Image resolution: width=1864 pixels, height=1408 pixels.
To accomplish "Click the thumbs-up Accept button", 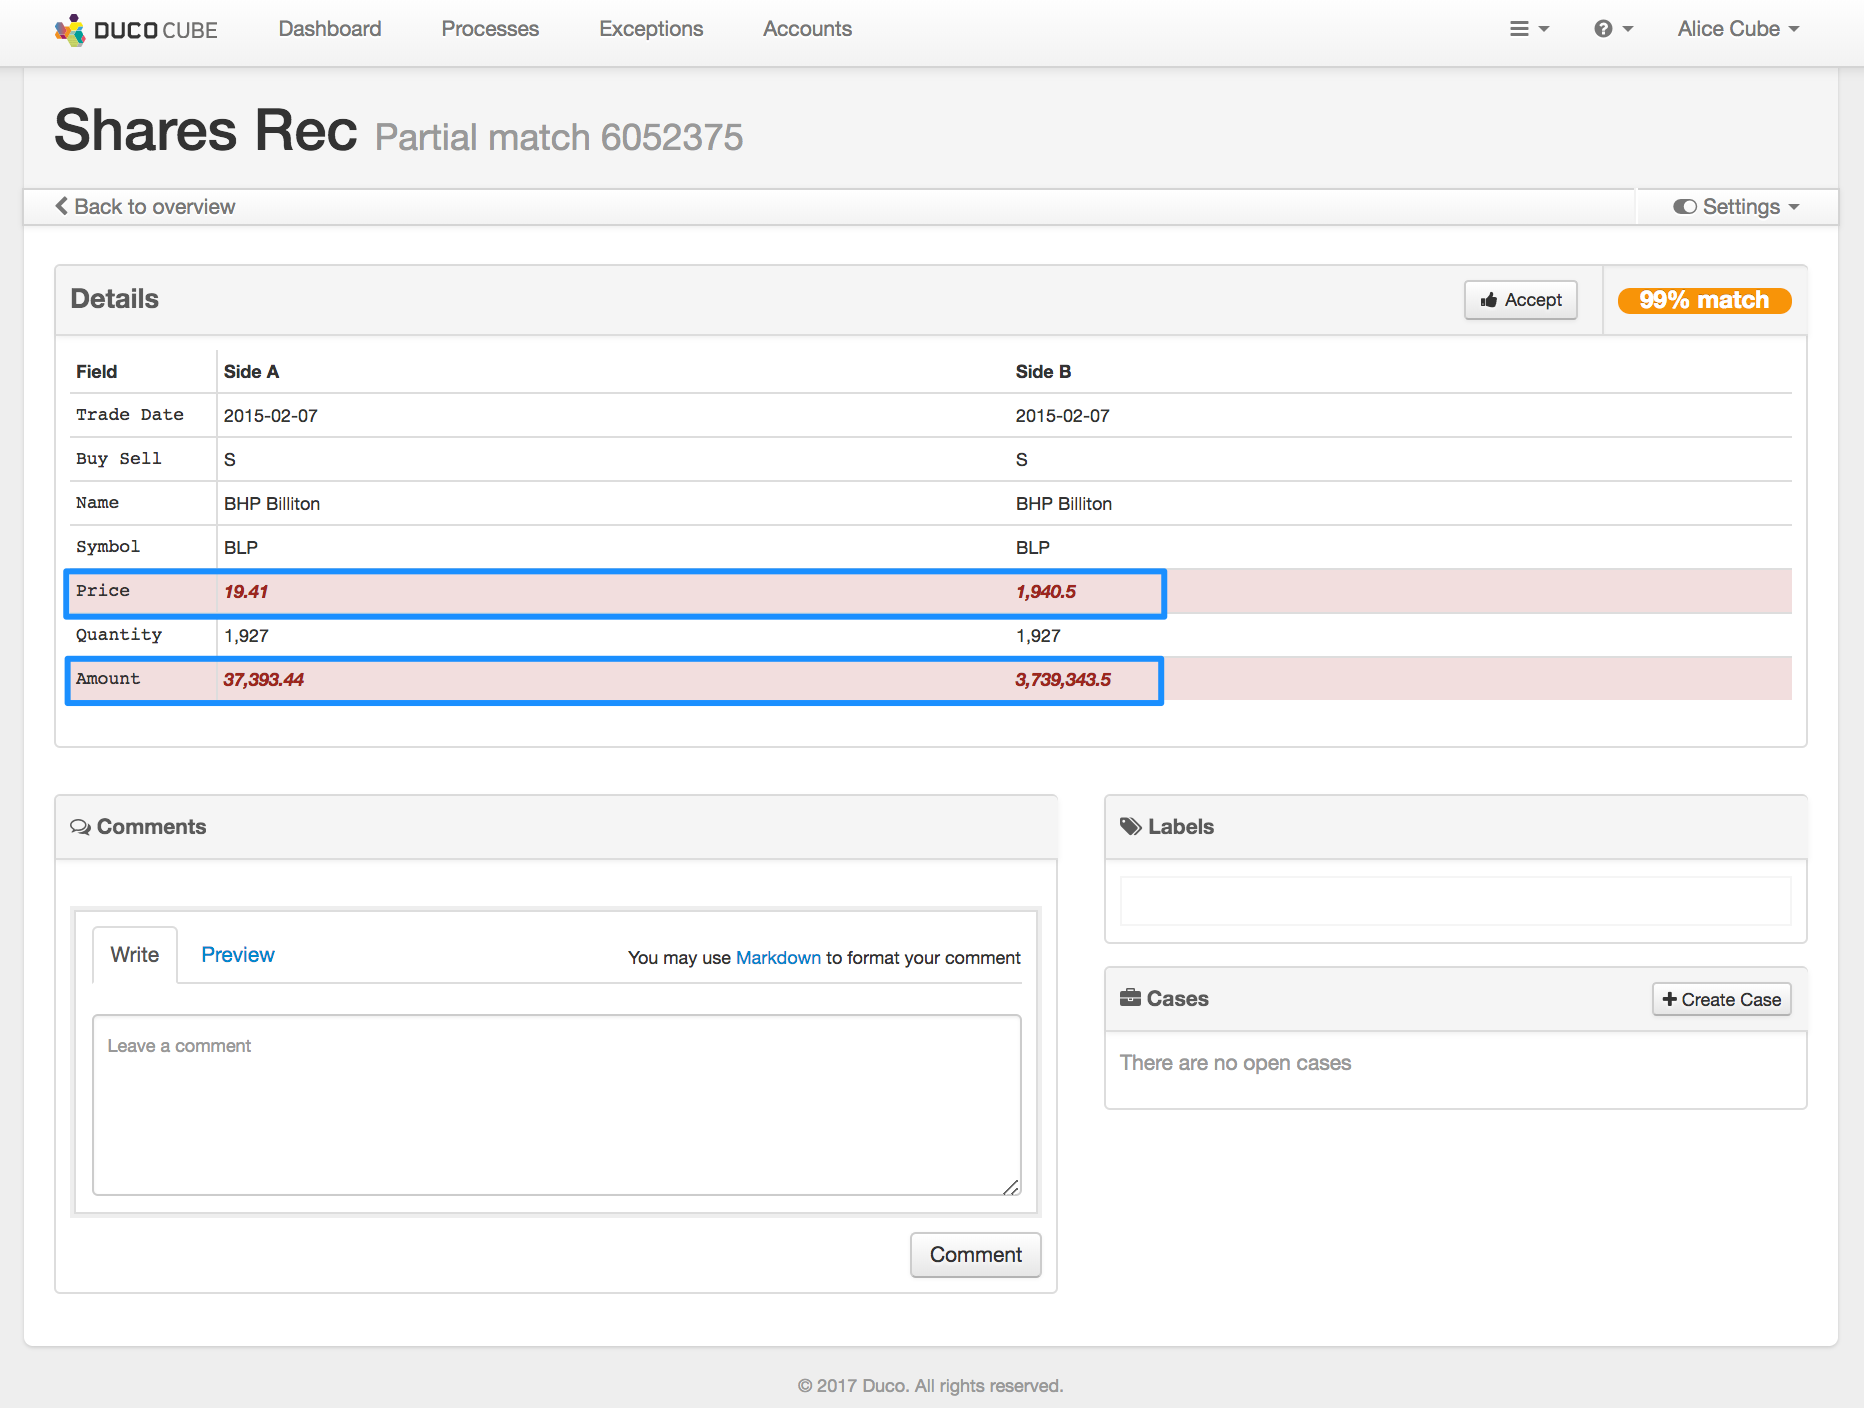I will [x=1520, y=300].
